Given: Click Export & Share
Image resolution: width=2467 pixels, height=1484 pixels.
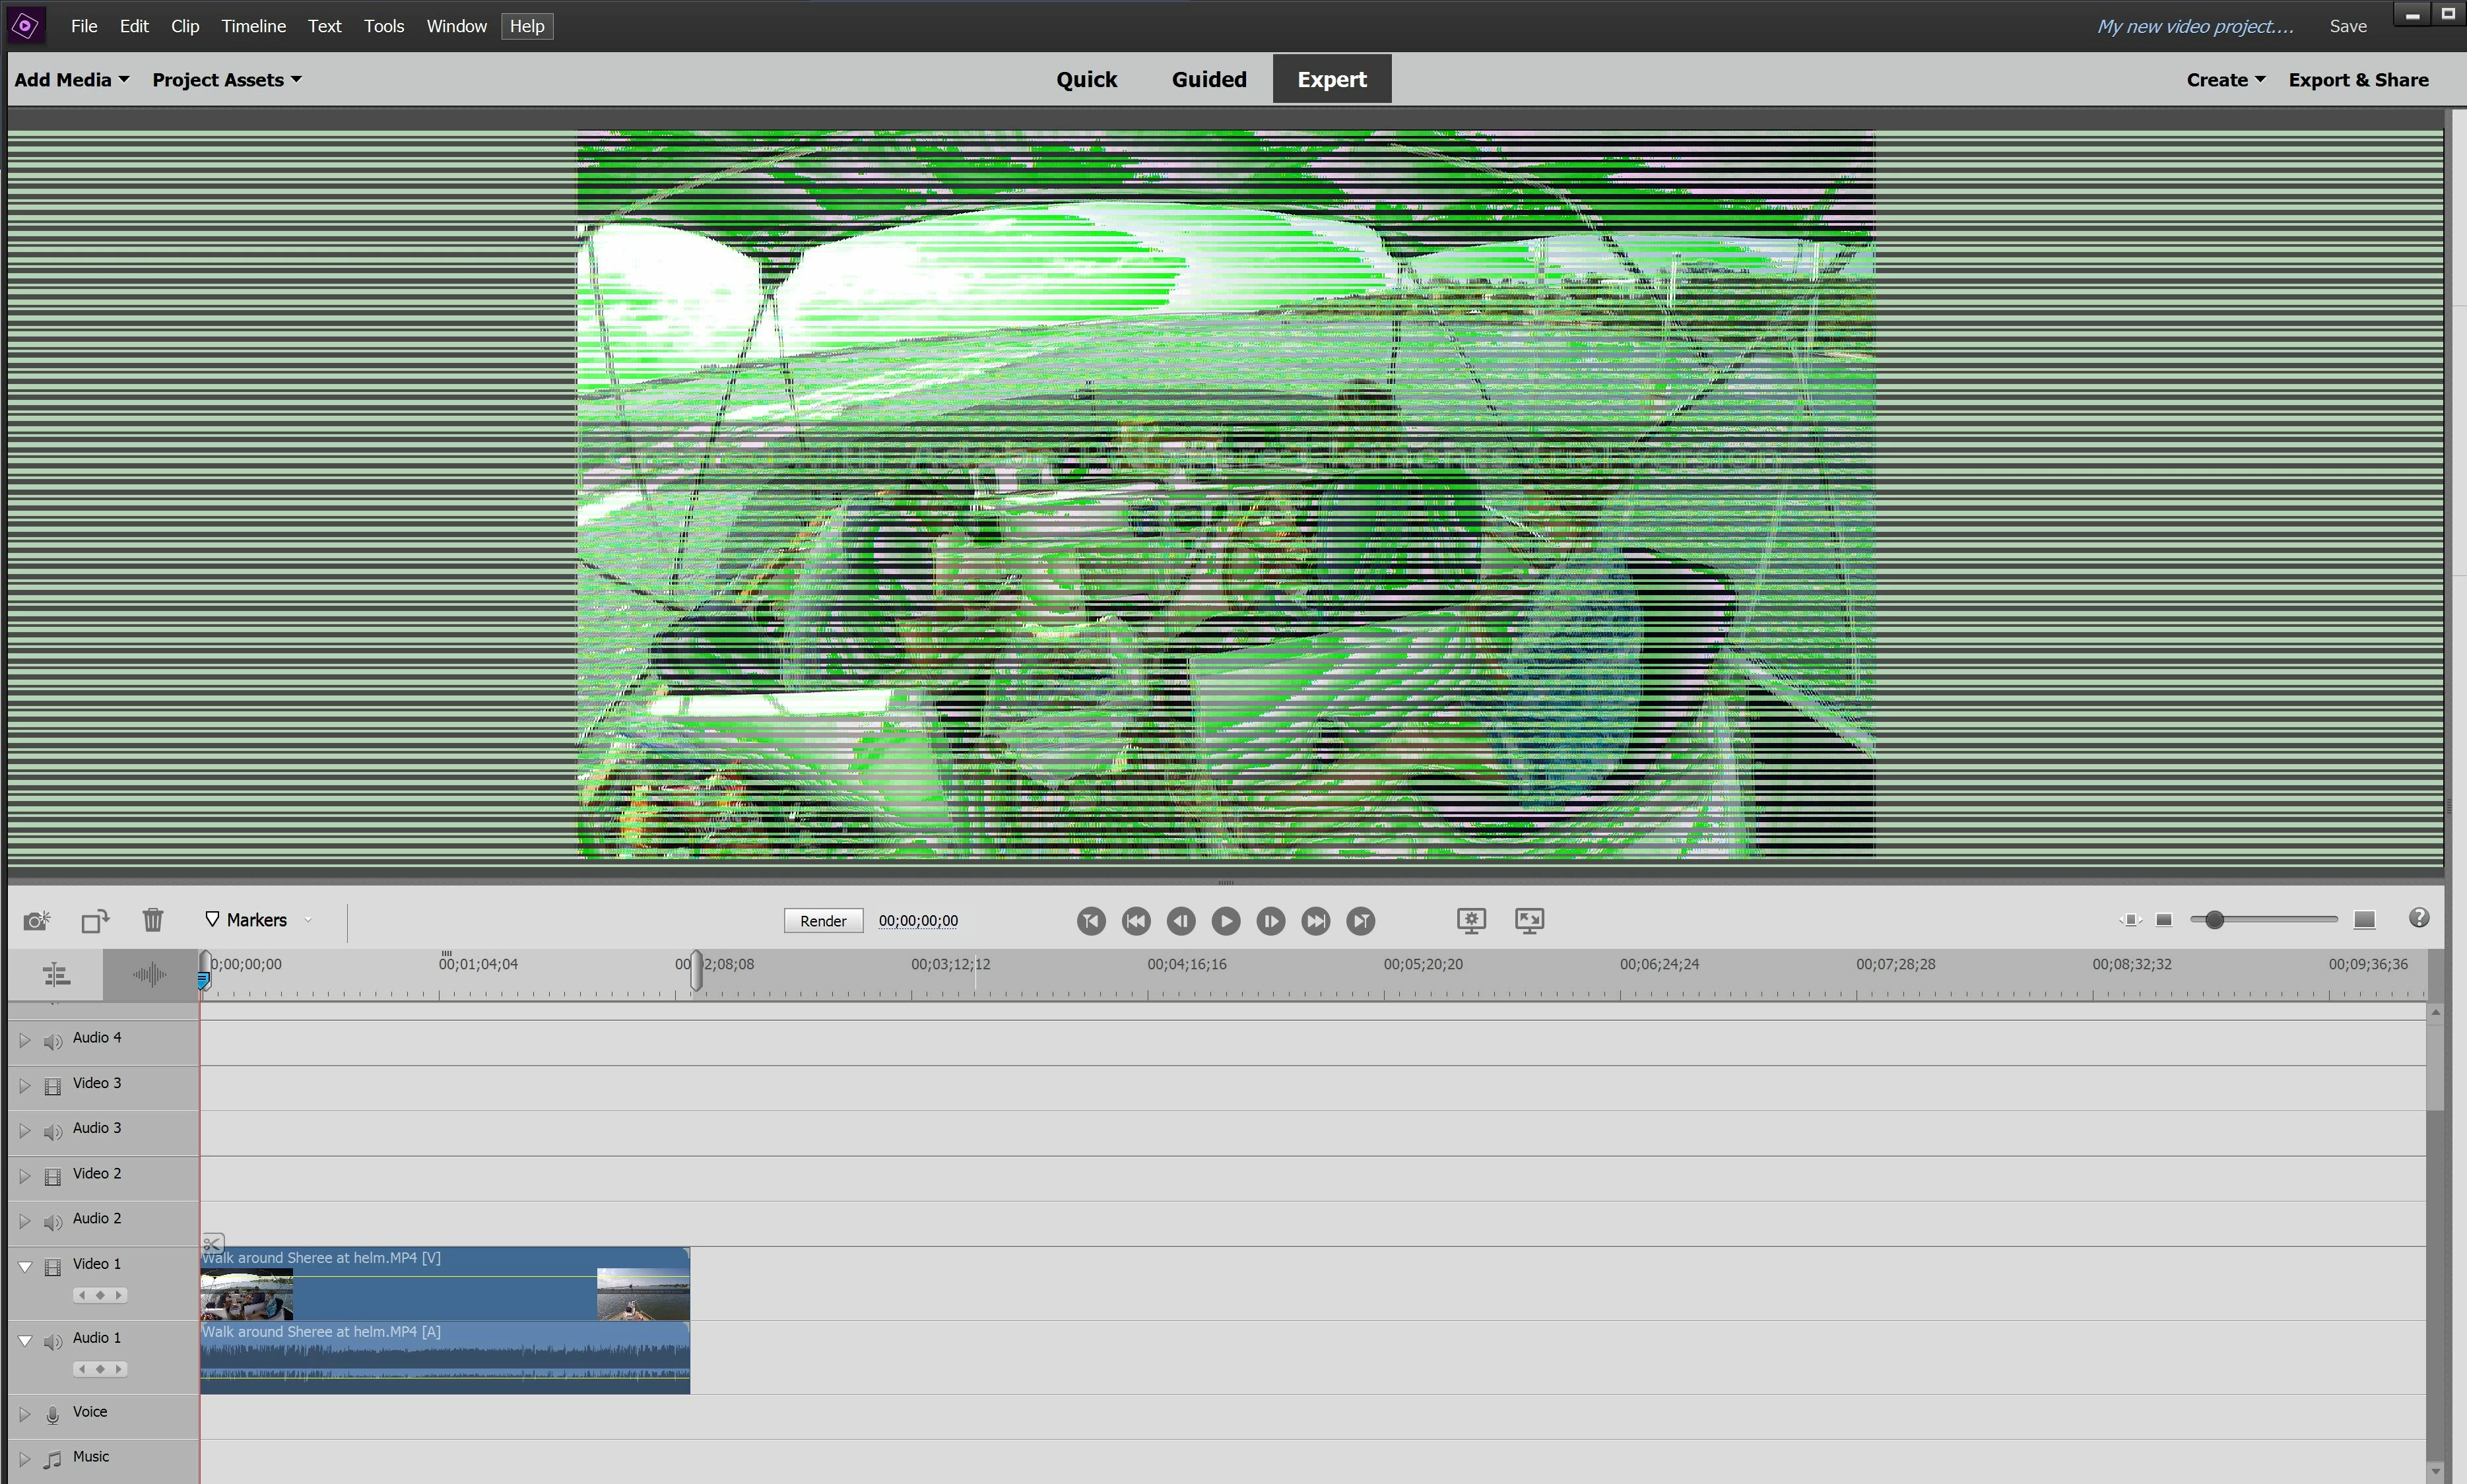Looking at the screenshot, I should [2357, 80].
